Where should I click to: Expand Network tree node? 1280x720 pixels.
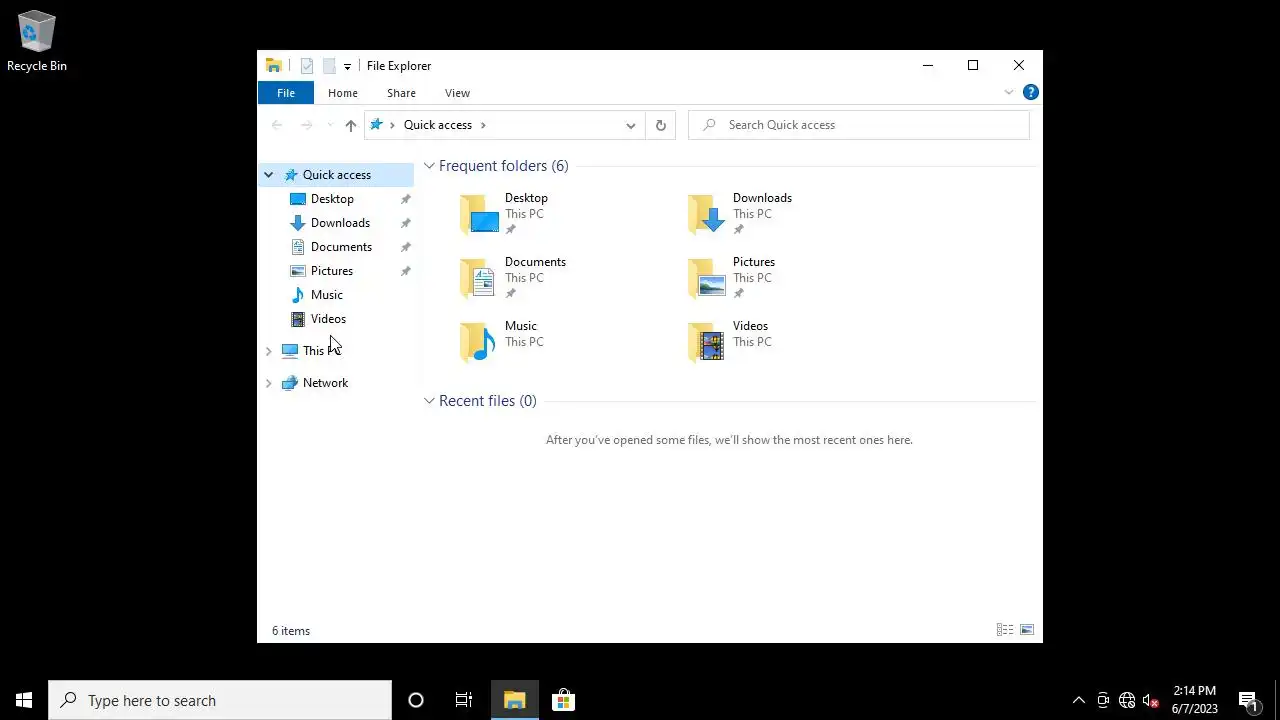268,383
